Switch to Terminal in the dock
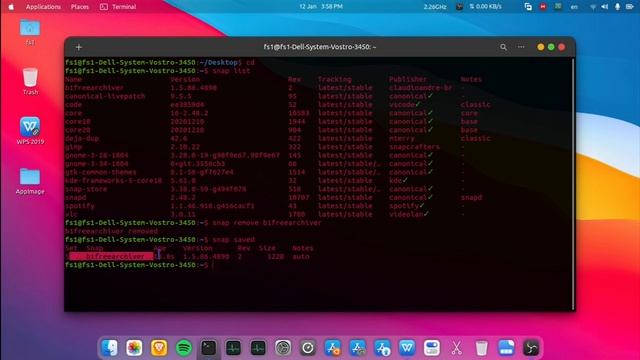The height and width of the screenshot is (360, 640). pyautogui.click(x=209, y=348)
